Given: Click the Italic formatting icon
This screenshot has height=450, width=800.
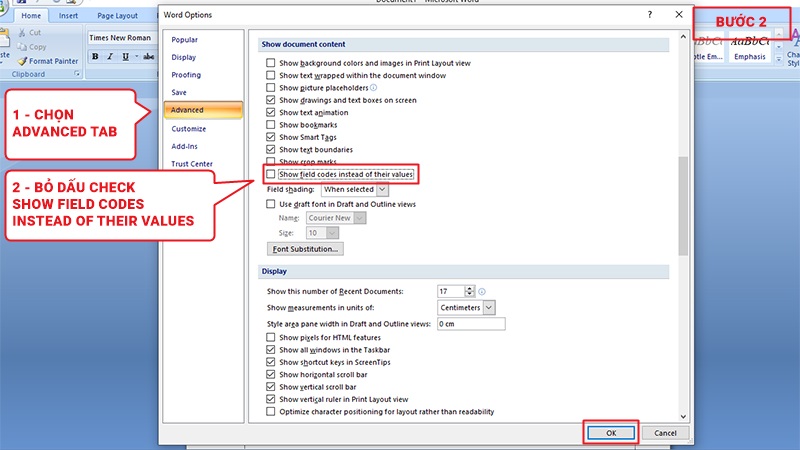Looking at the screenshot, I should pos(110,57).
